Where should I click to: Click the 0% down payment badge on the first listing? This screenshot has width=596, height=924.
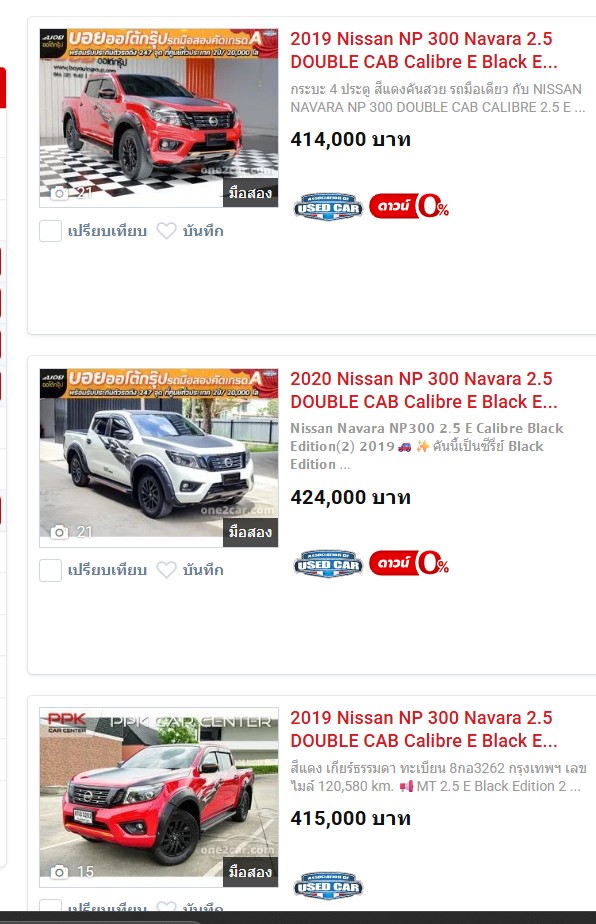coord(409,206)
